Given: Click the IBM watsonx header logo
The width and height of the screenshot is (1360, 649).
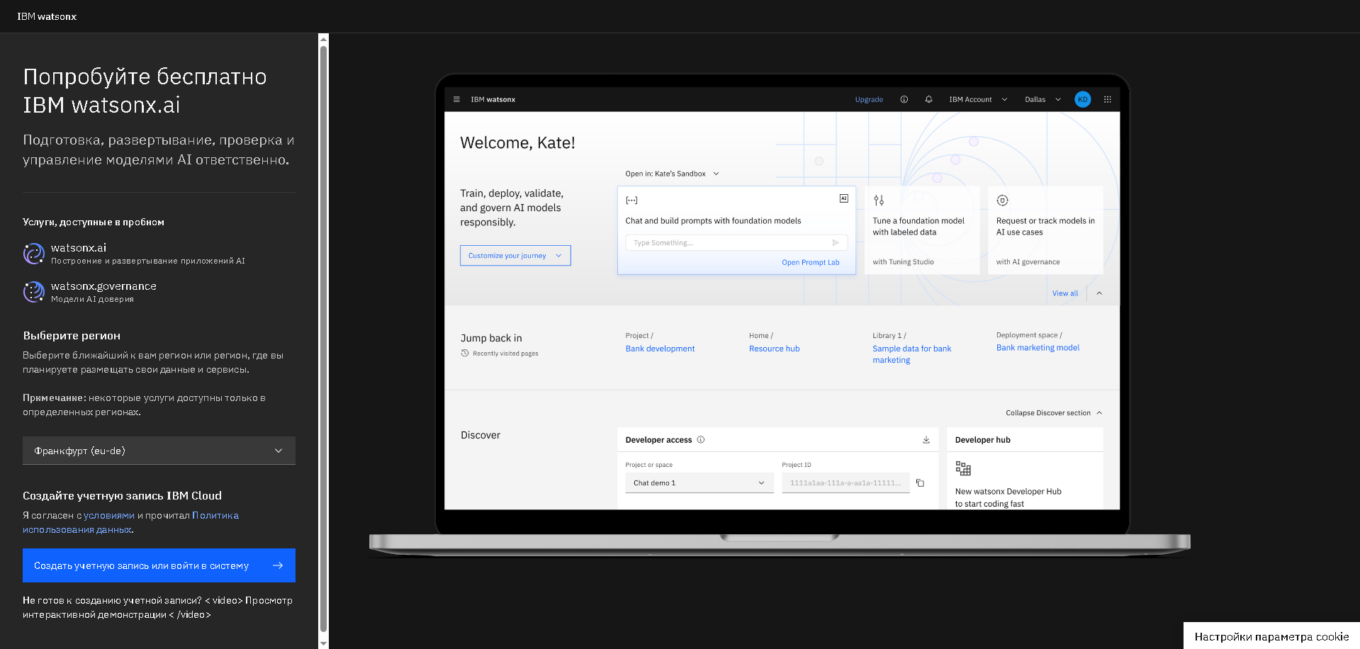Looking at the screenshot, I should [46, 16].
